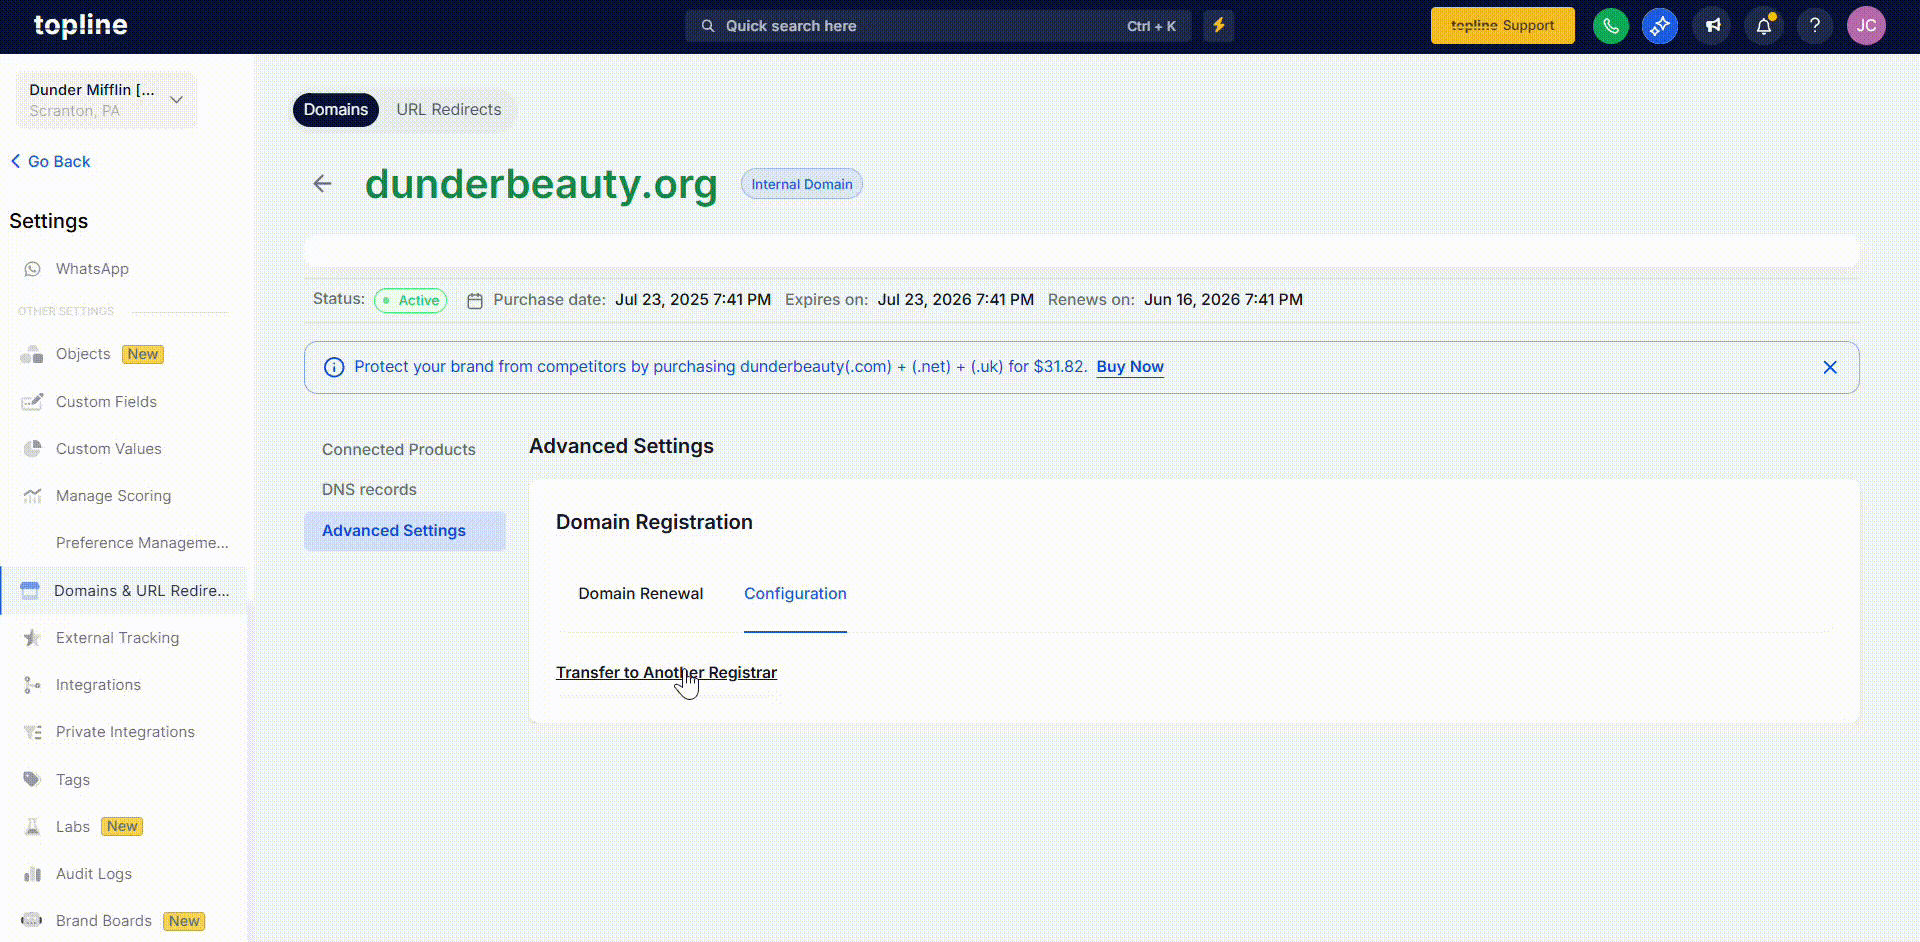Dismiss the brand protection banner
1920x942 pixels.
point(1829,367)
